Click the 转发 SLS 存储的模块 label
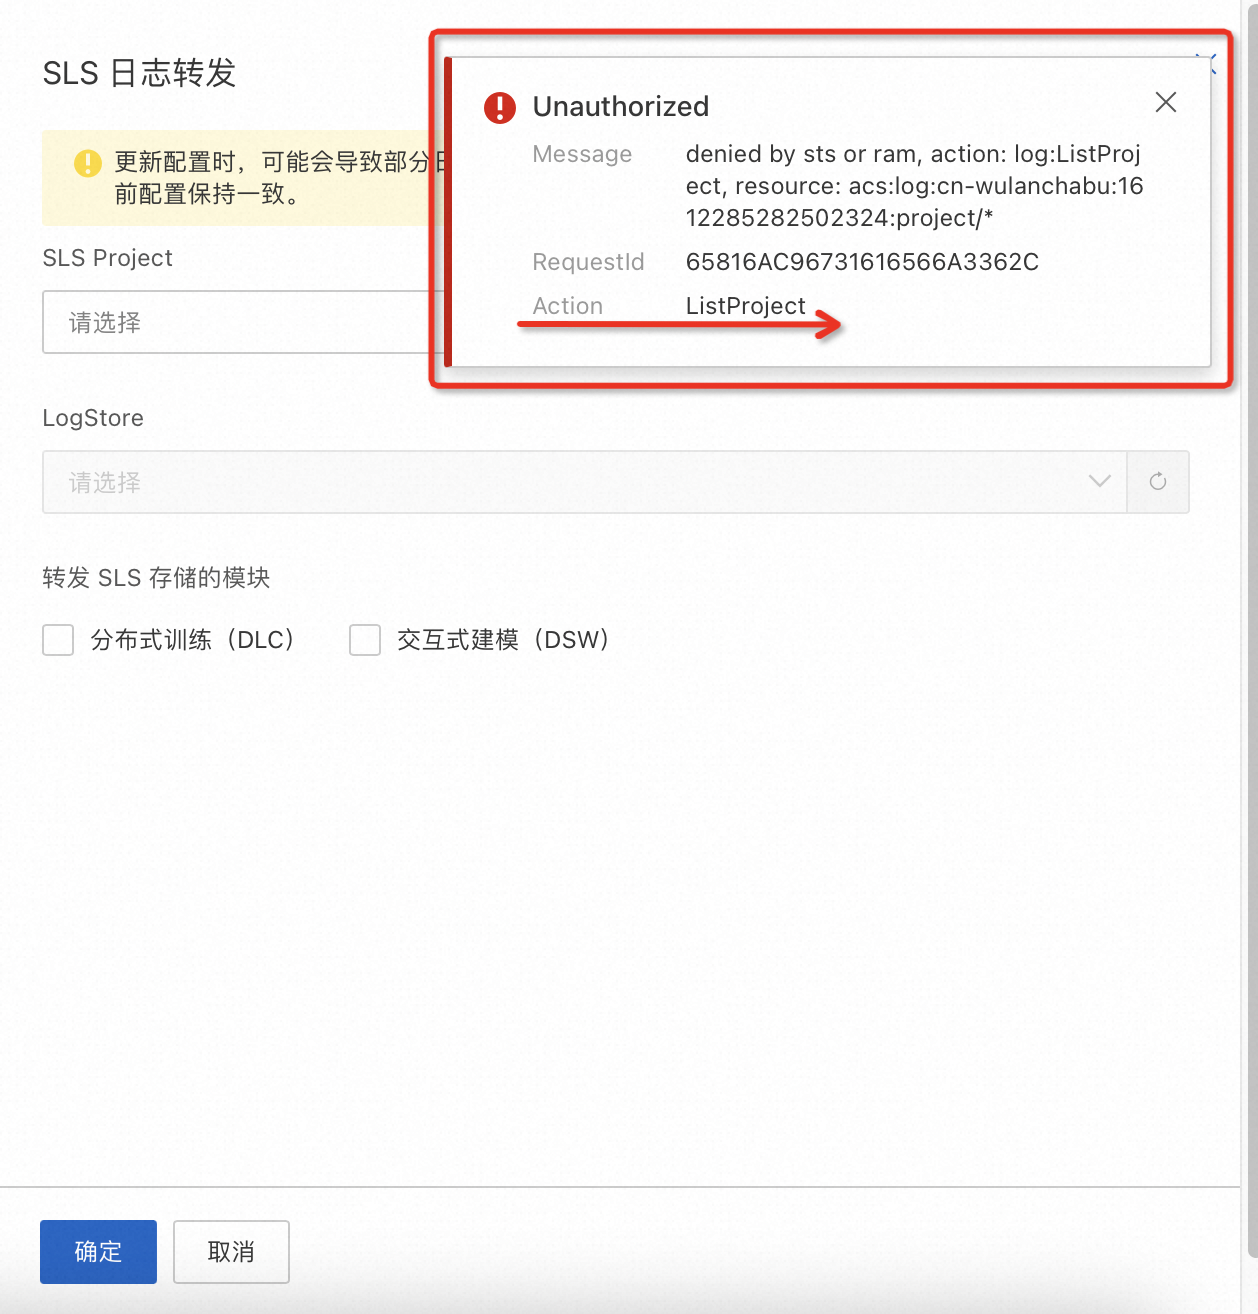1258x1314 pixels. 156,578
